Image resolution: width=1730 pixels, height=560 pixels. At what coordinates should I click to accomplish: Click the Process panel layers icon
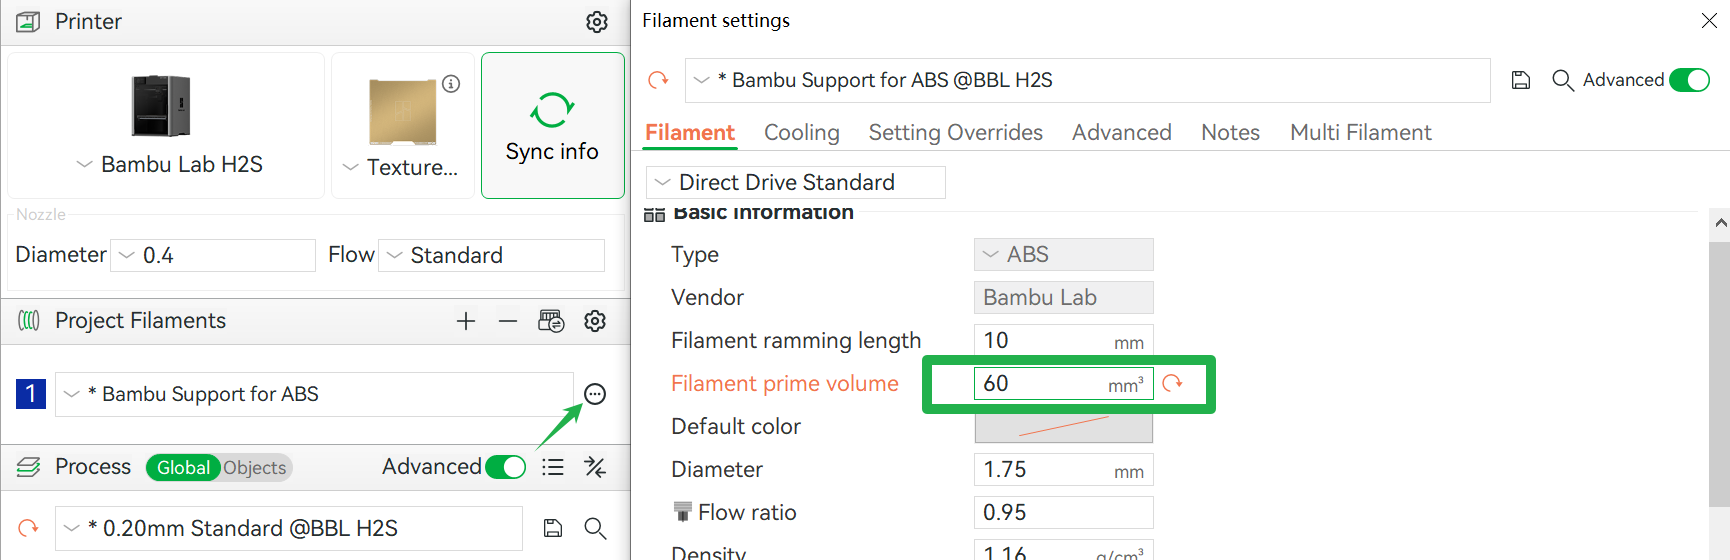pyautogui.click(x=29, y=467)
